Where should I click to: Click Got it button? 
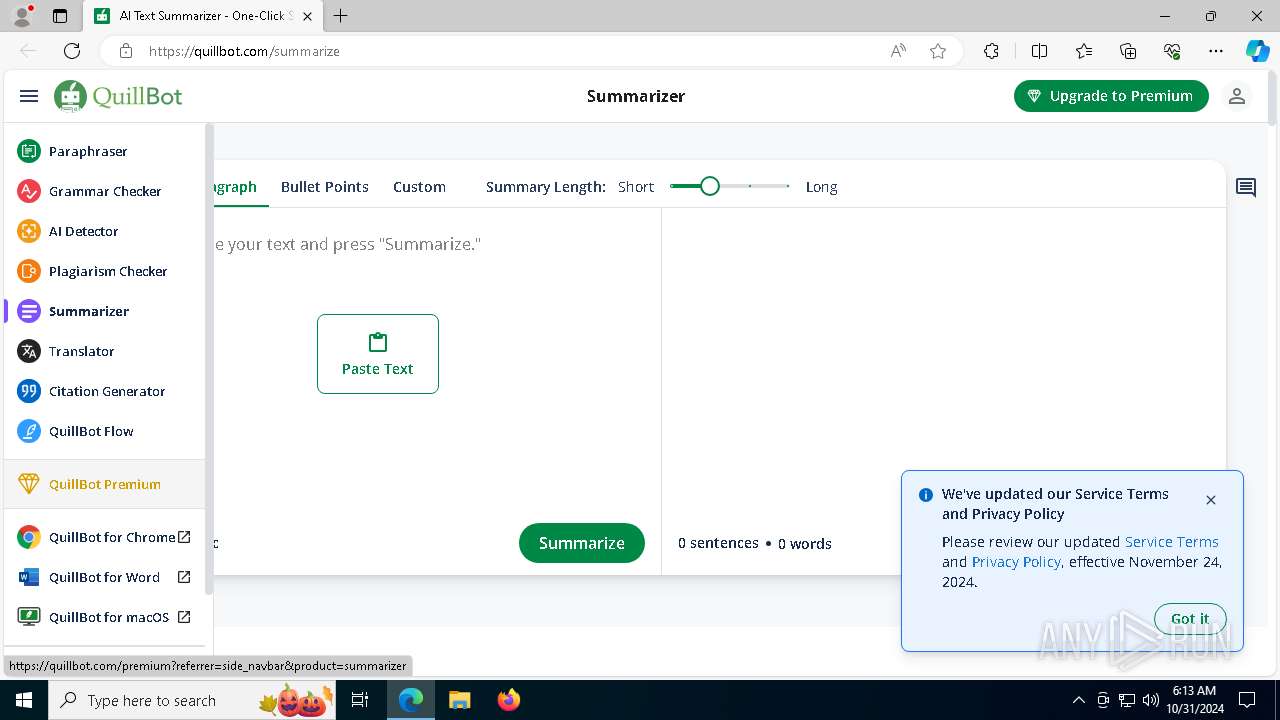pyautogui.click(x=1190, y=619)
